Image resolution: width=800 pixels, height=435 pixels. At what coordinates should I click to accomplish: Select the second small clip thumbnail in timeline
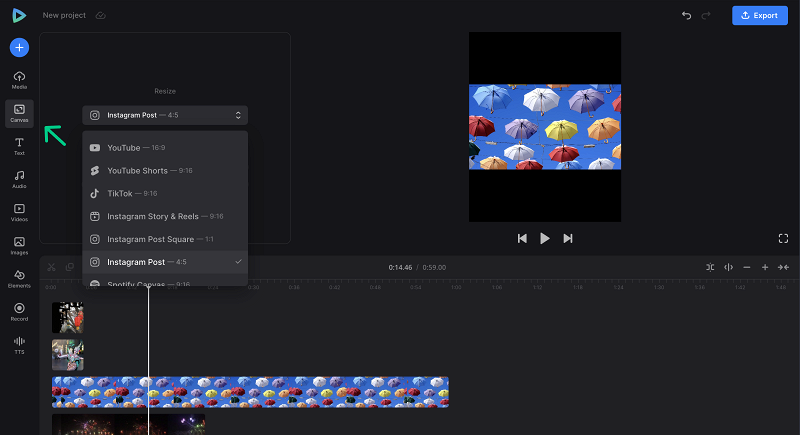(x=68, y=355)
